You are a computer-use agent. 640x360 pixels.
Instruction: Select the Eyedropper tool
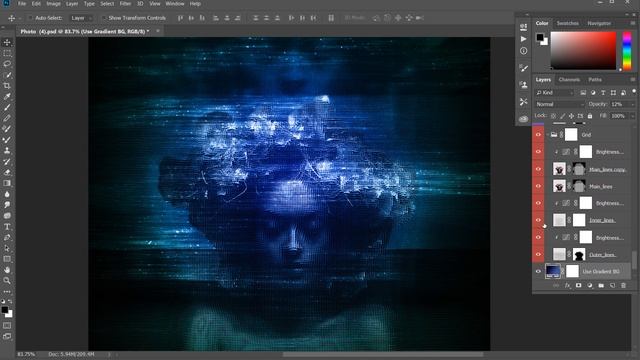(7, 97)
